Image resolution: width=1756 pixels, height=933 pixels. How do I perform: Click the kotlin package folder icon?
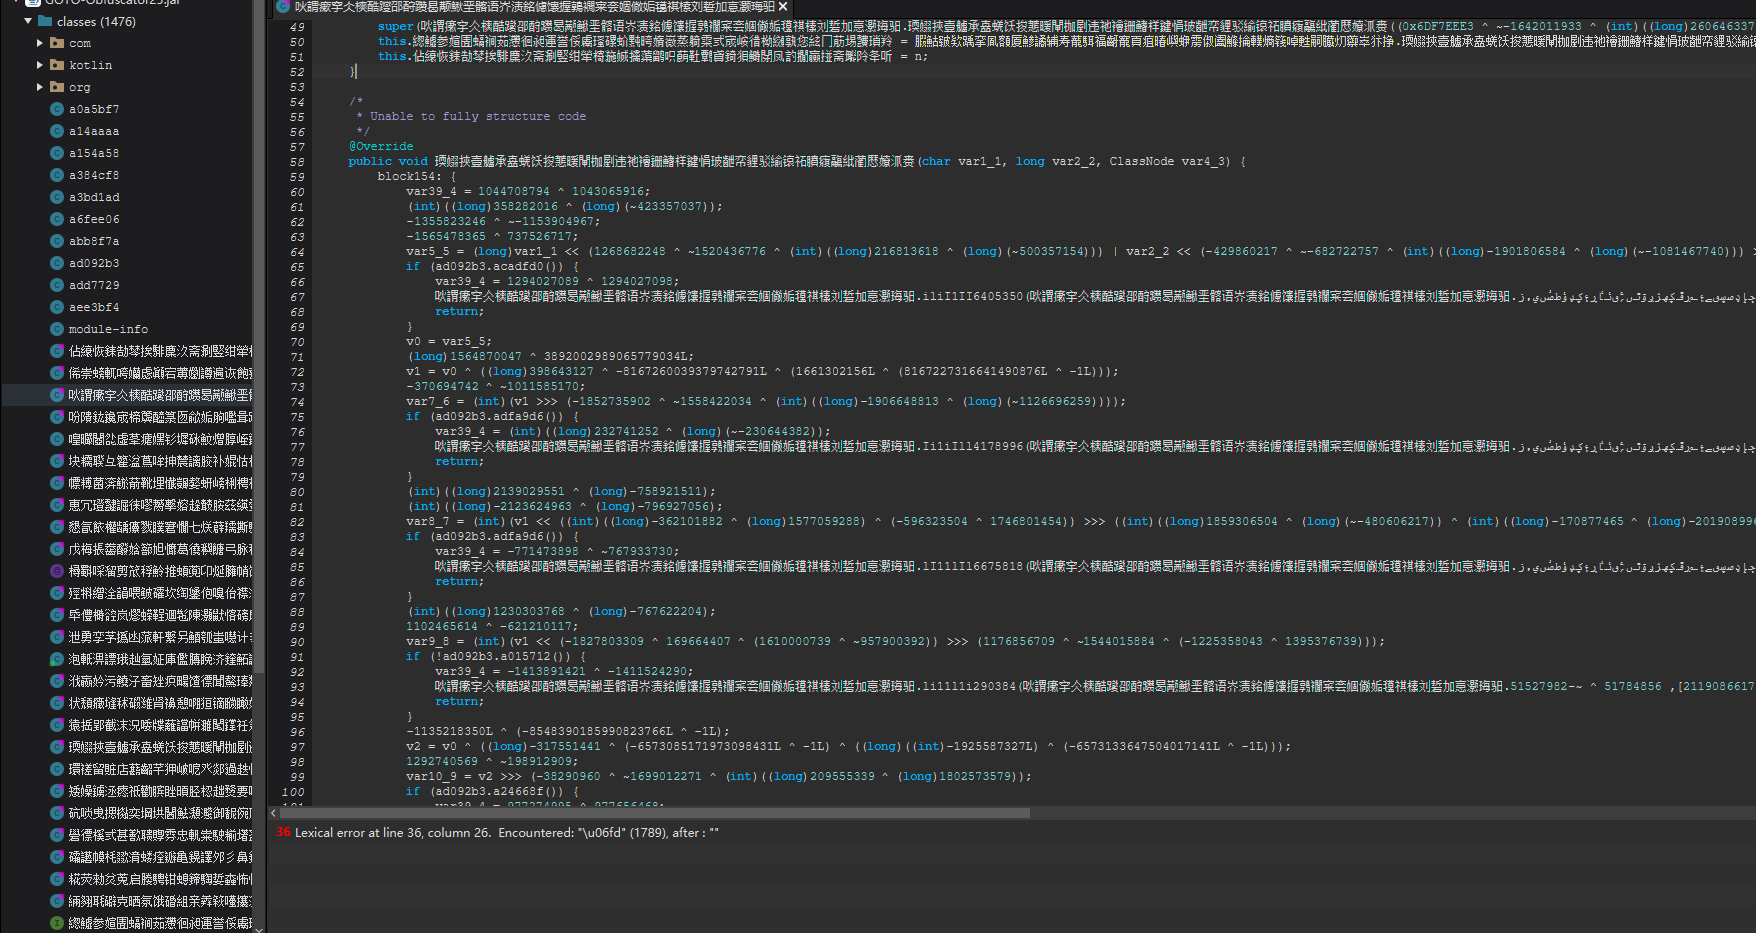tap(57, 65)
